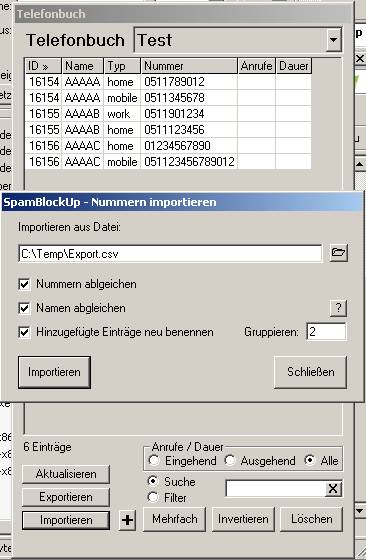Click the search text field
366x560 pixels.
[x=276, y=489]
